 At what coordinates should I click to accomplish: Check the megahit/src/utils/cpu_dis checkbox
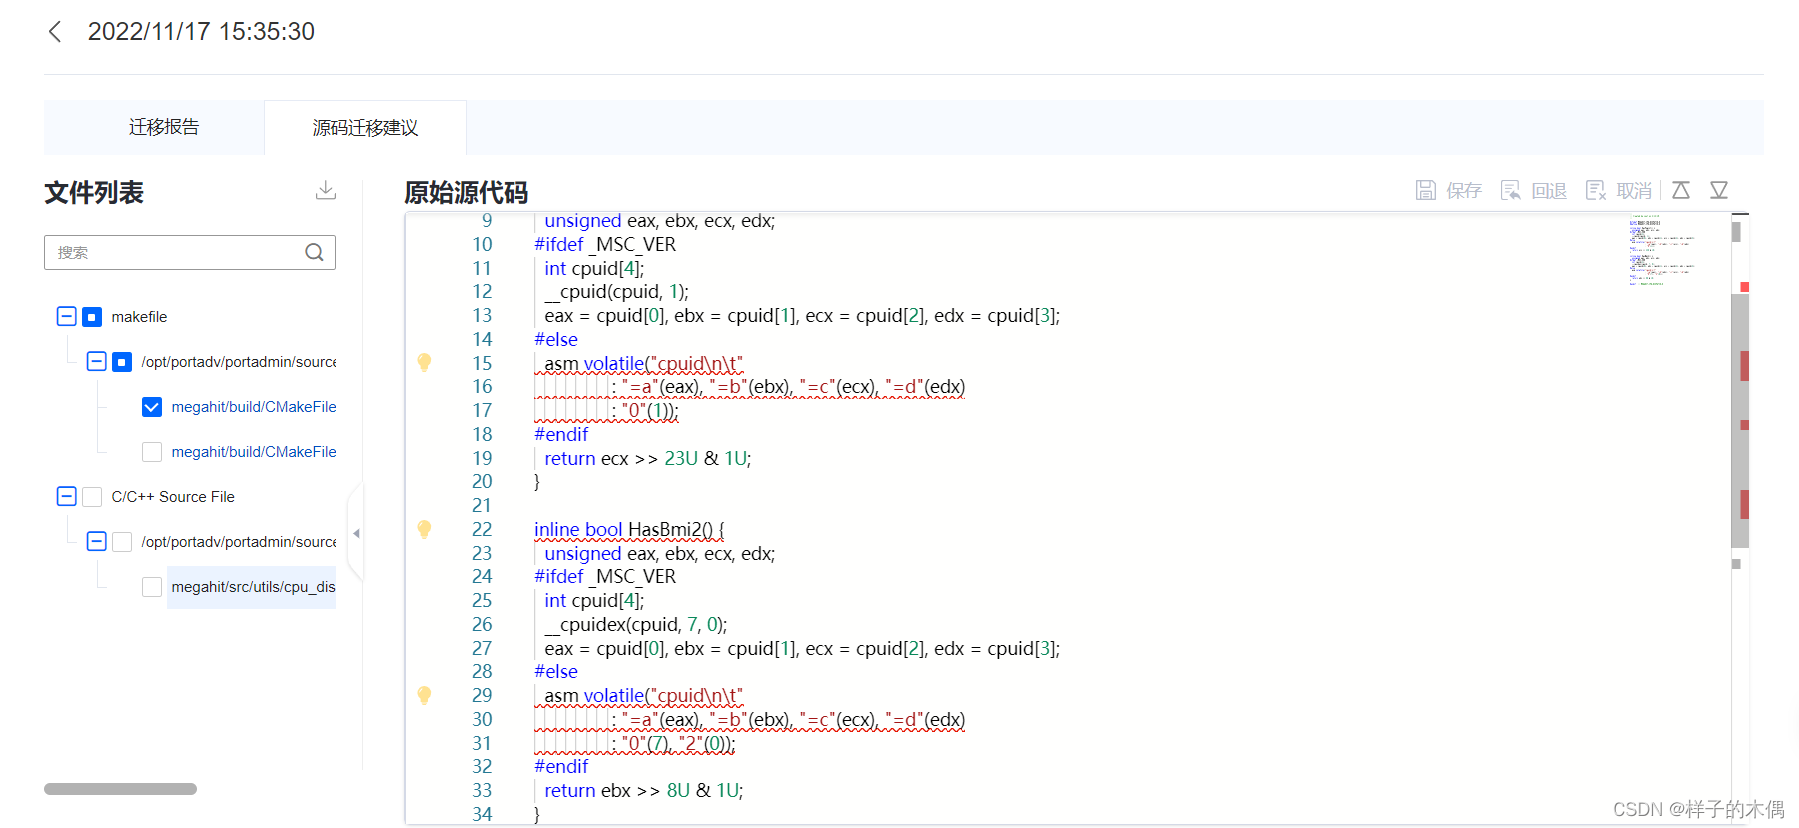152,587
